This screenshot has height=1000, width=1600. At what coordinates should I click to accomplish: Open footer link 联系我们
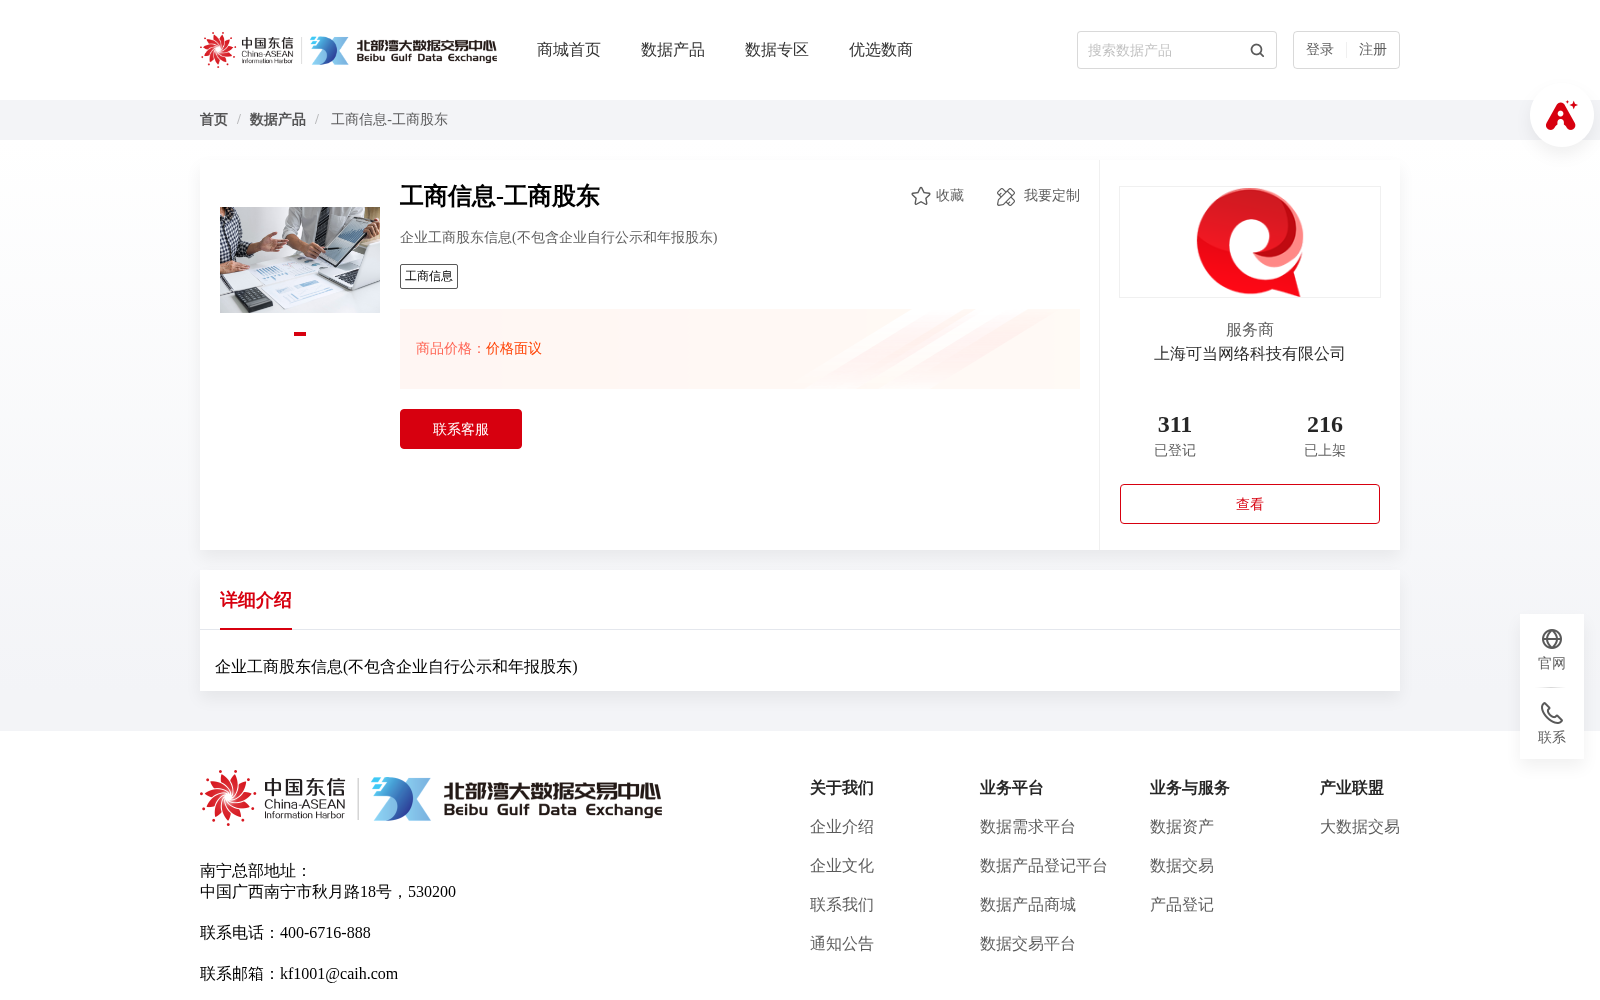pyautogui.click(x=842, y=905)
